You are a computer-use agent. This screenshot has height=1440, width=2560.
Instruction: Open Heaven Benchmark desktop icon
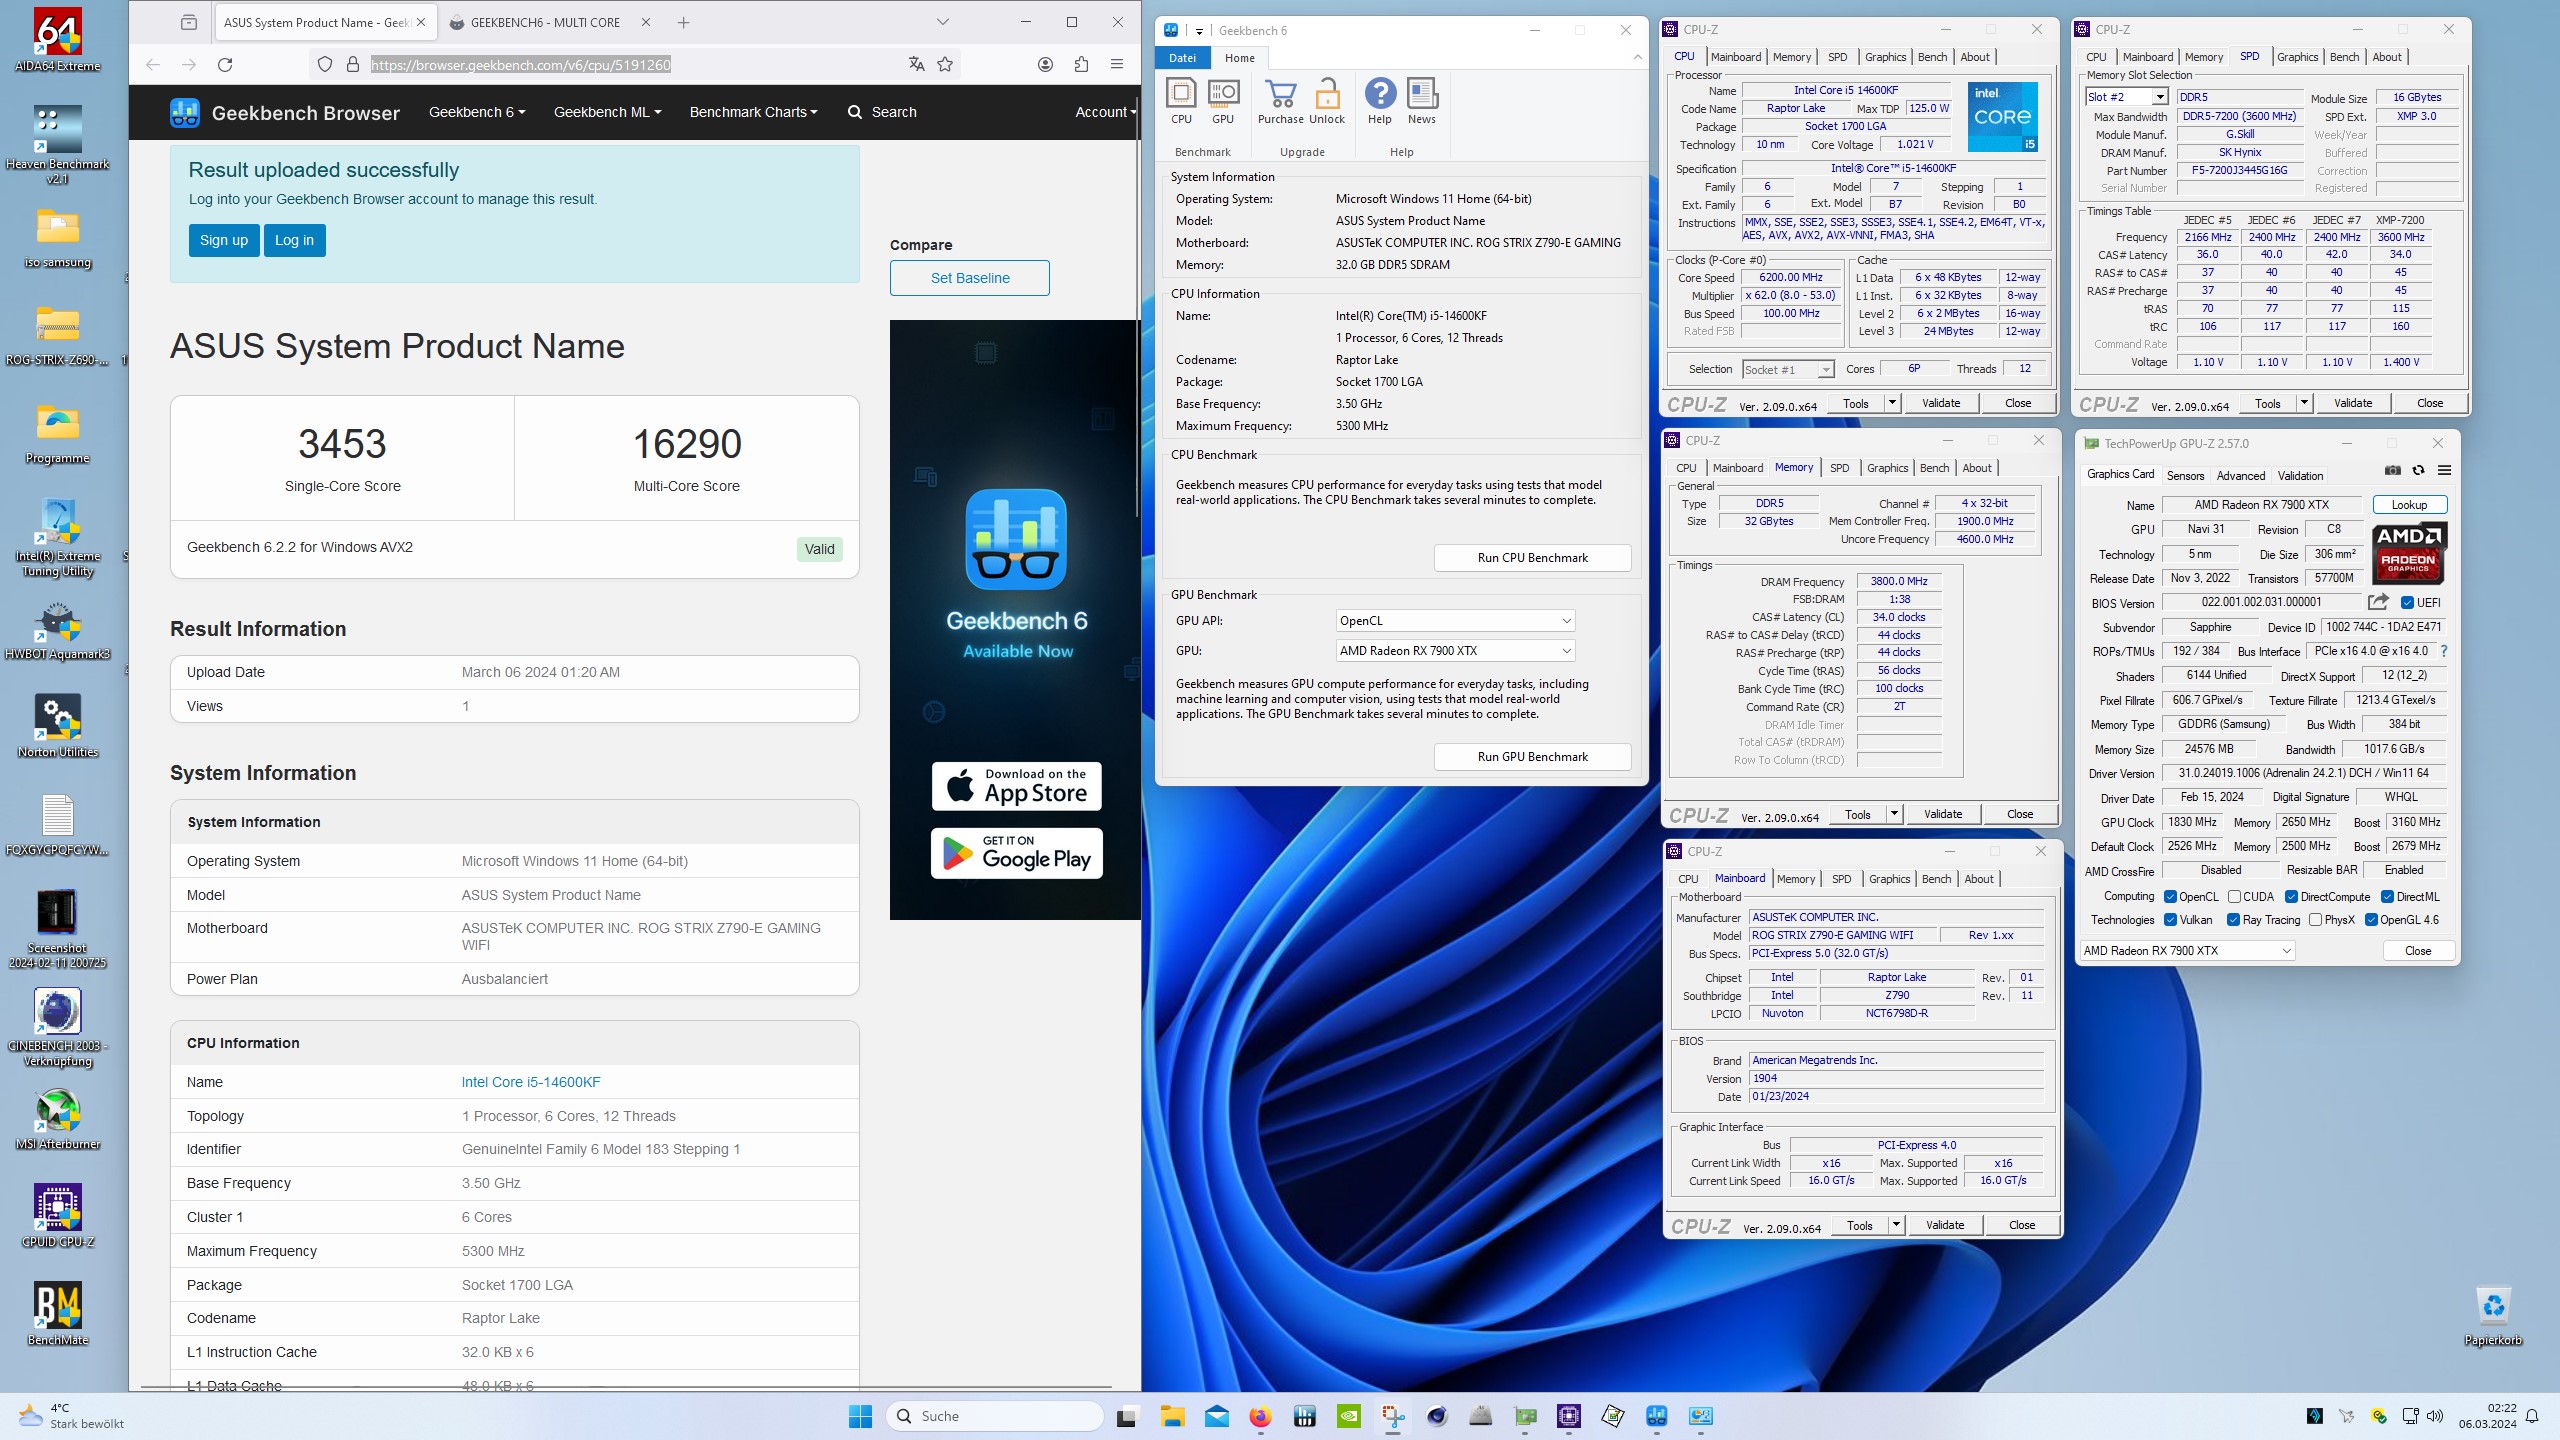(x=58, y=145)
